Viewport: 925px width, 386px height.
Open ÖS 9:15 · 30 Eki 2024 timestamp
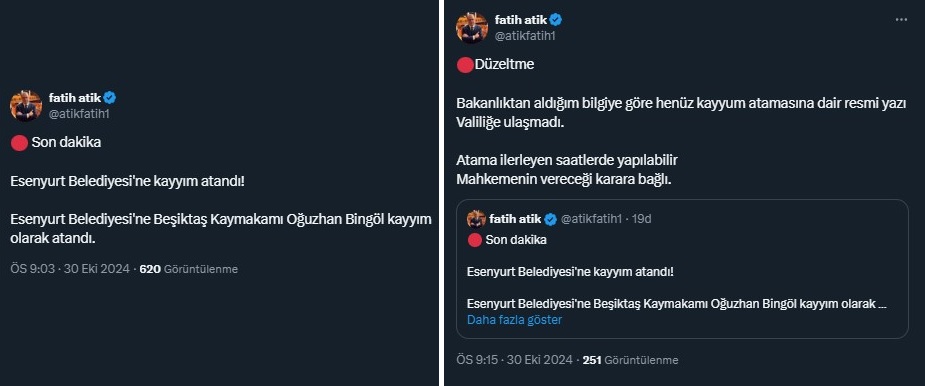(514, 360)
